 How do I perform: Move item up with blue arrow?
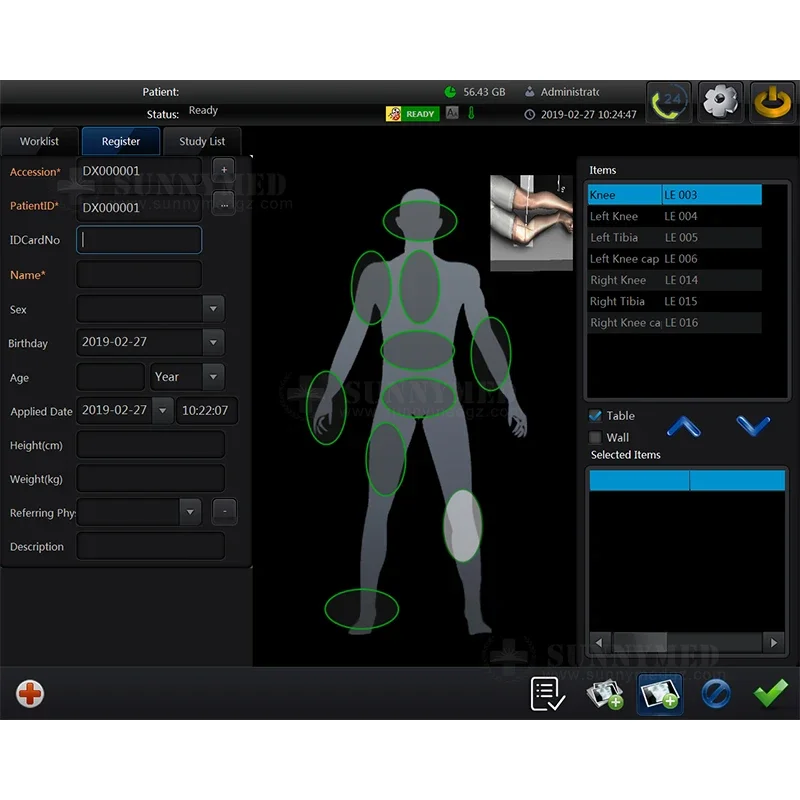(x=684, y=426)
